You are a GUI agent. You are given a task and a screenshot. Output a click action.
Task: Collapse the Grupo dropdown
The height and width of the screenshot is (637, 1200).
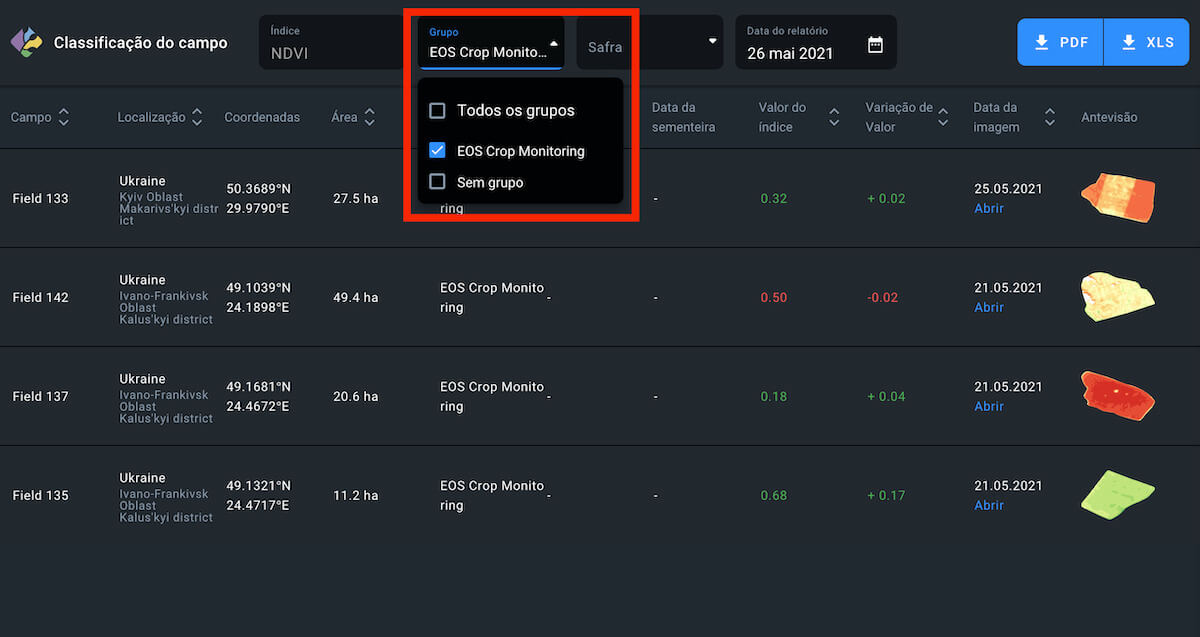(553, 43)
